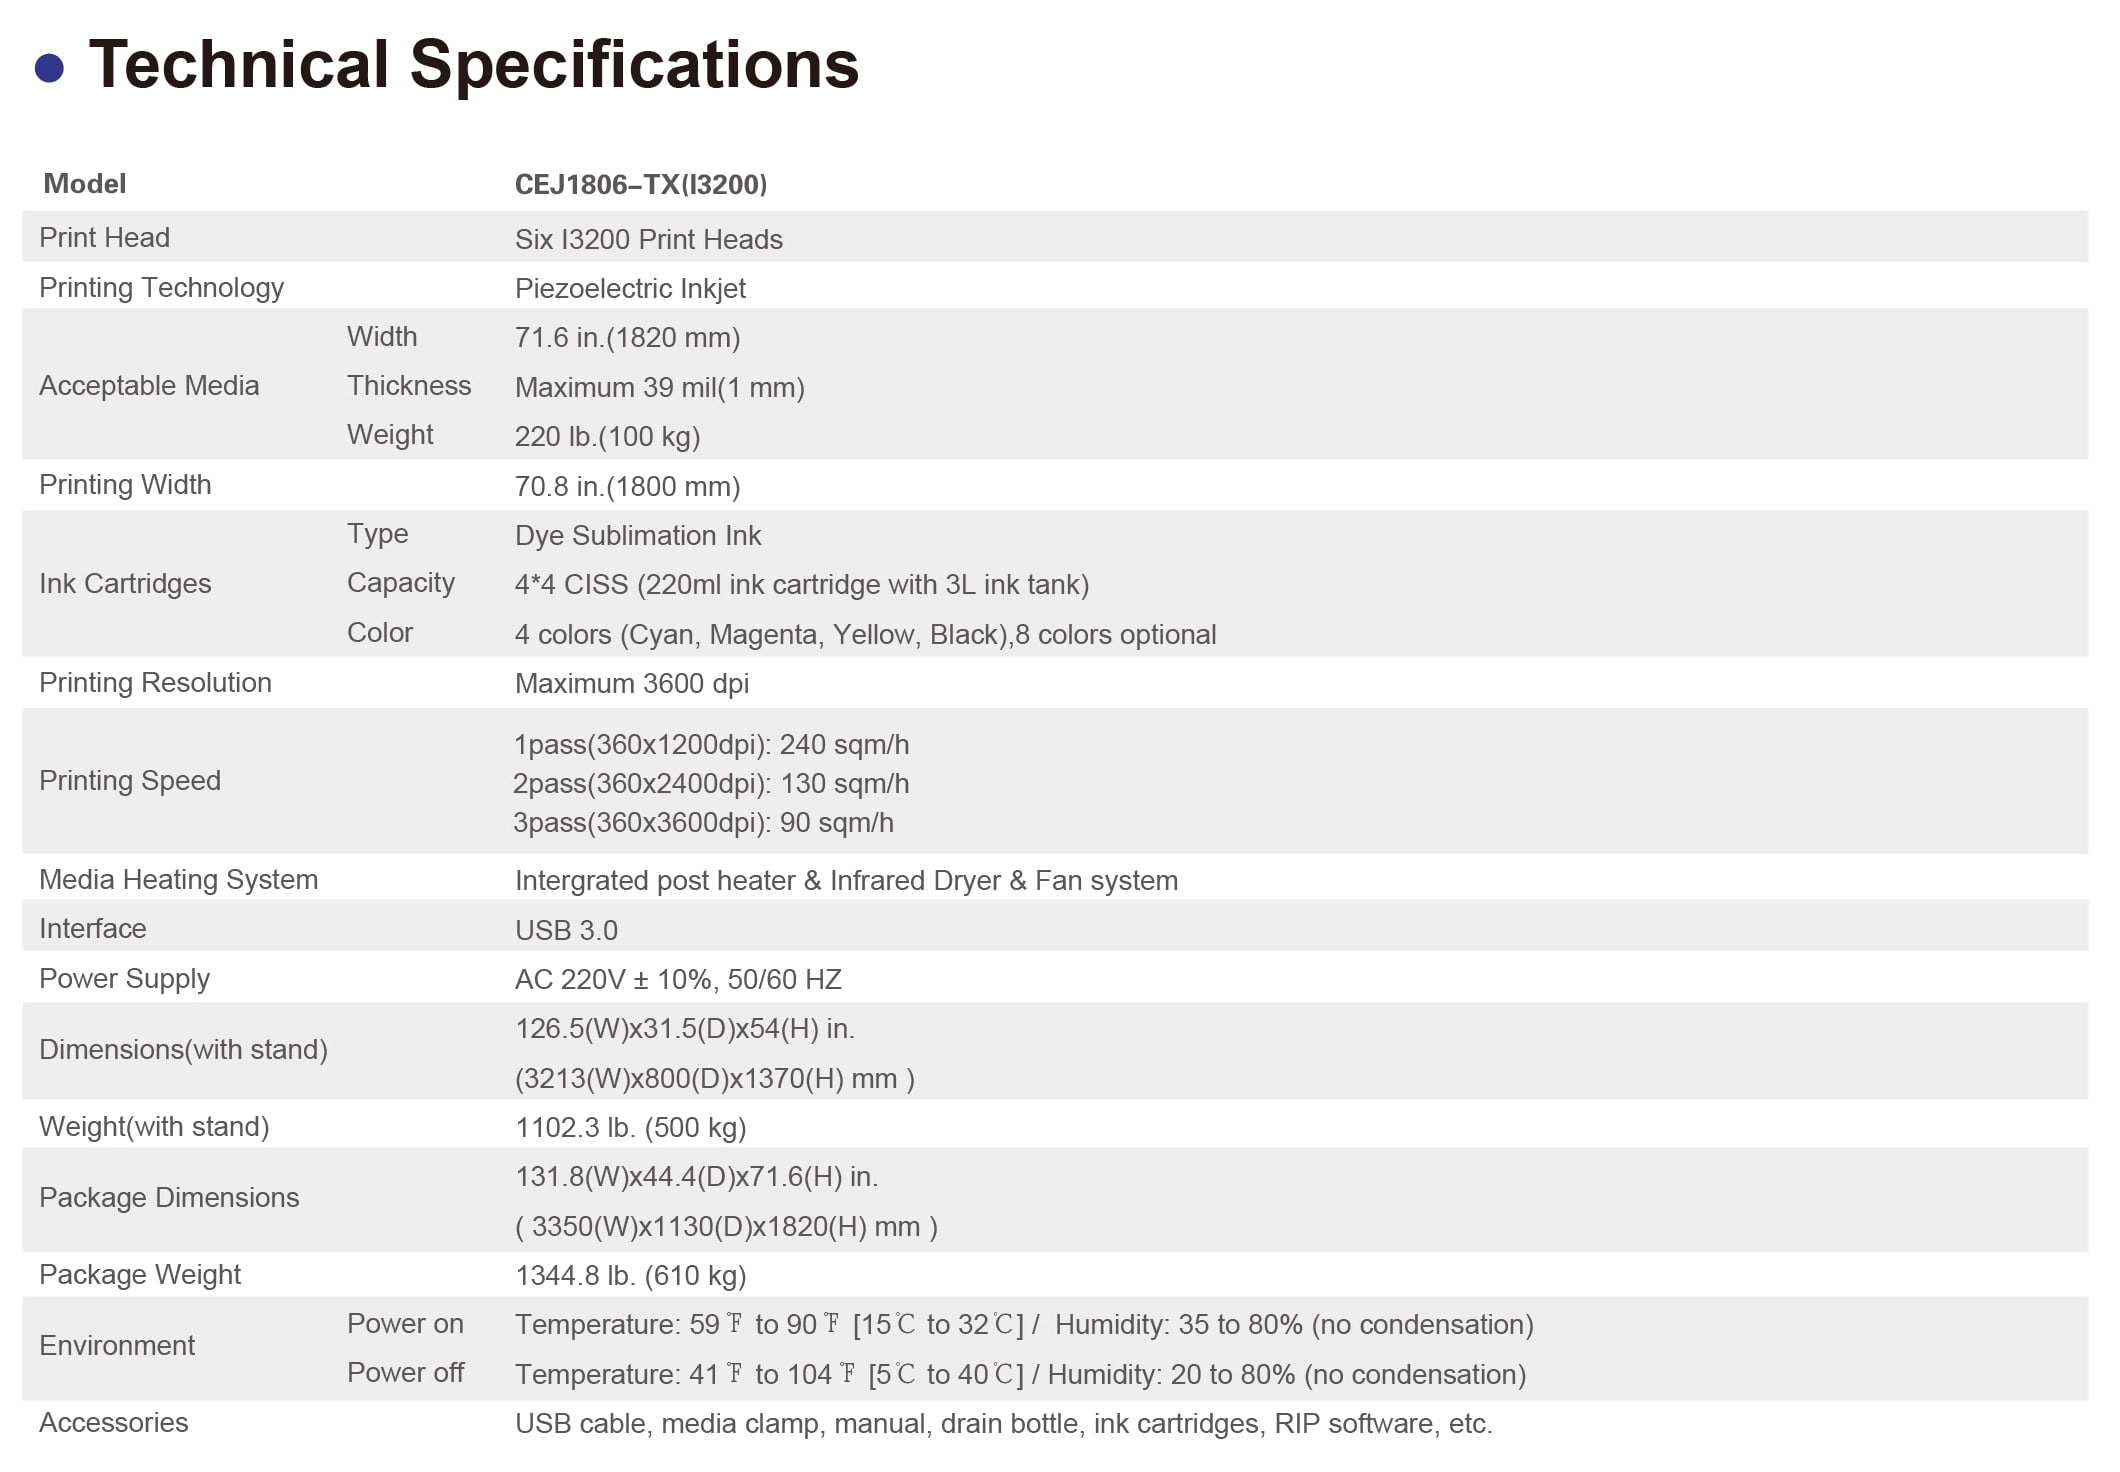Click the 2pass(360x2400dpi) speed line

coord(711,784)
